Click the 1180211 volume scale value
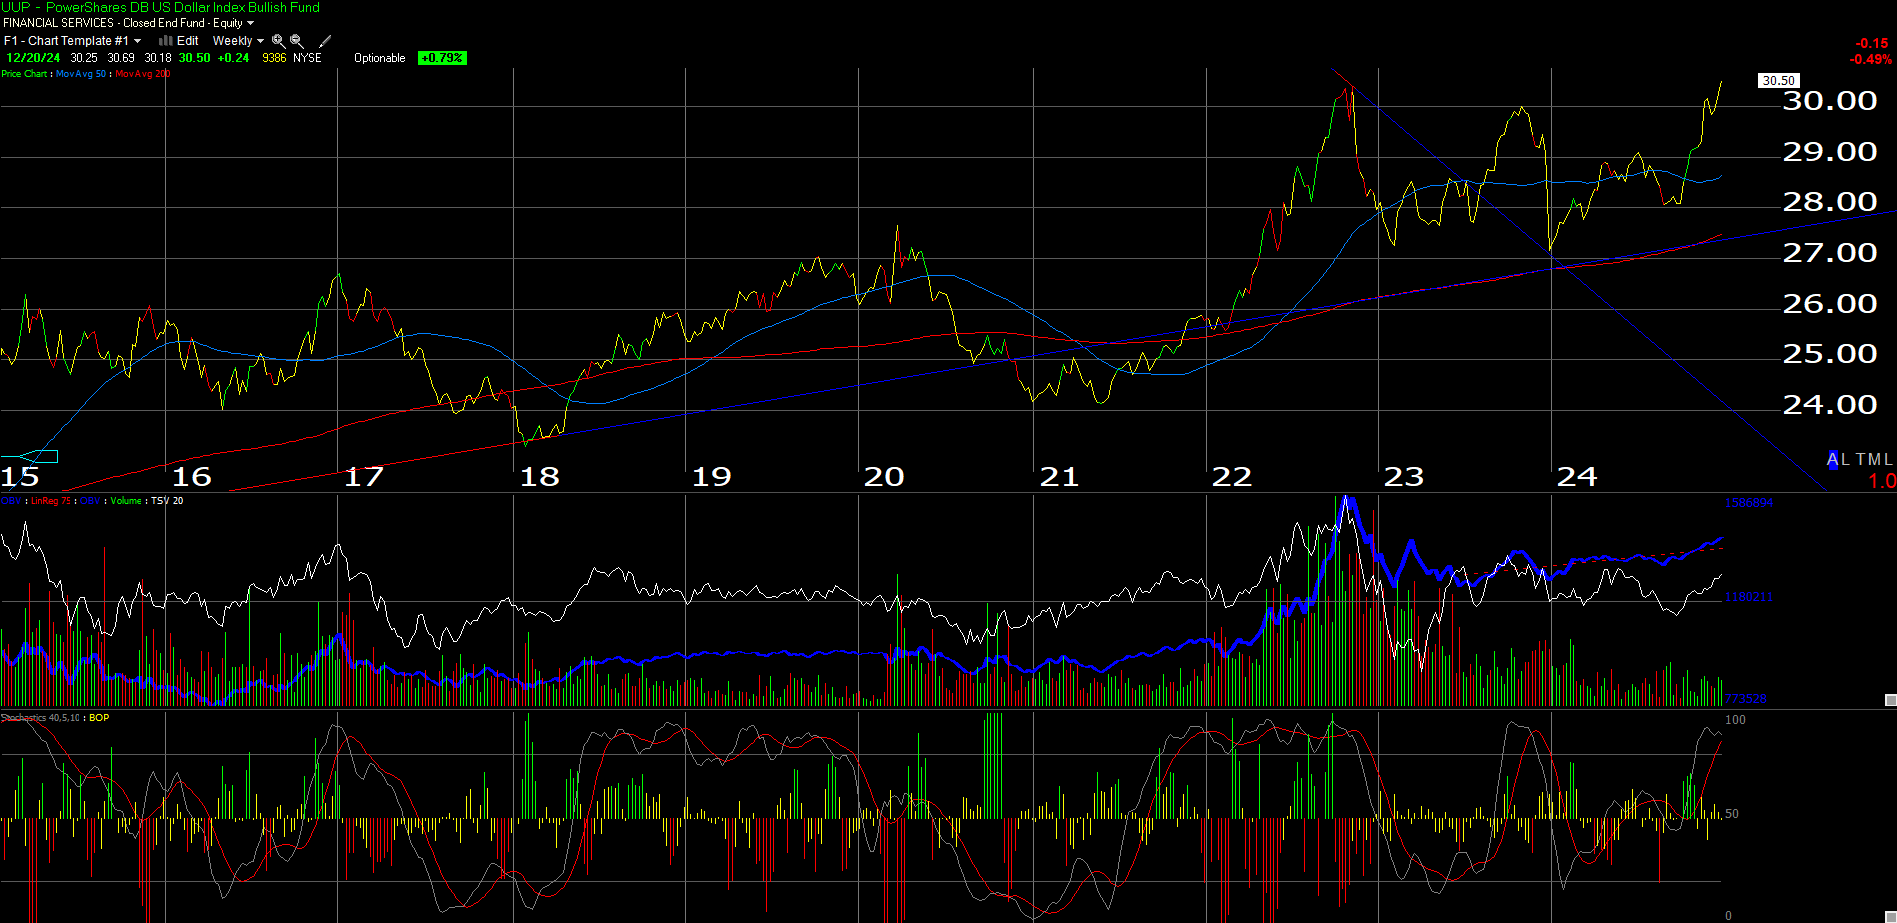This screenshot has height=923, width=1897. click(x=1748, y=597)
